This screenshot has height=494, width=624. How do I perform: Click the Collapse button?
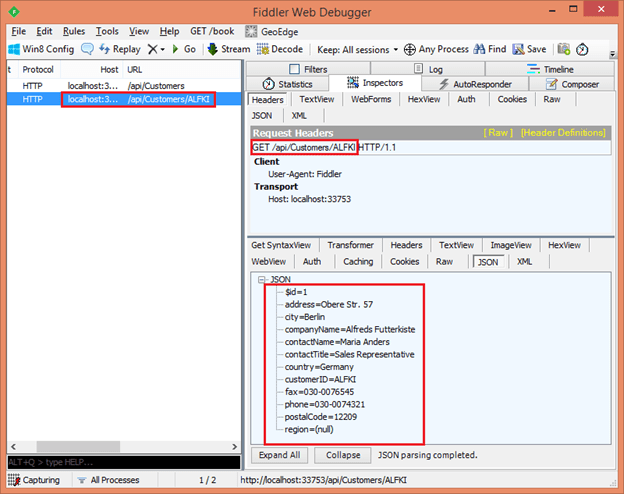click(343, 455)
